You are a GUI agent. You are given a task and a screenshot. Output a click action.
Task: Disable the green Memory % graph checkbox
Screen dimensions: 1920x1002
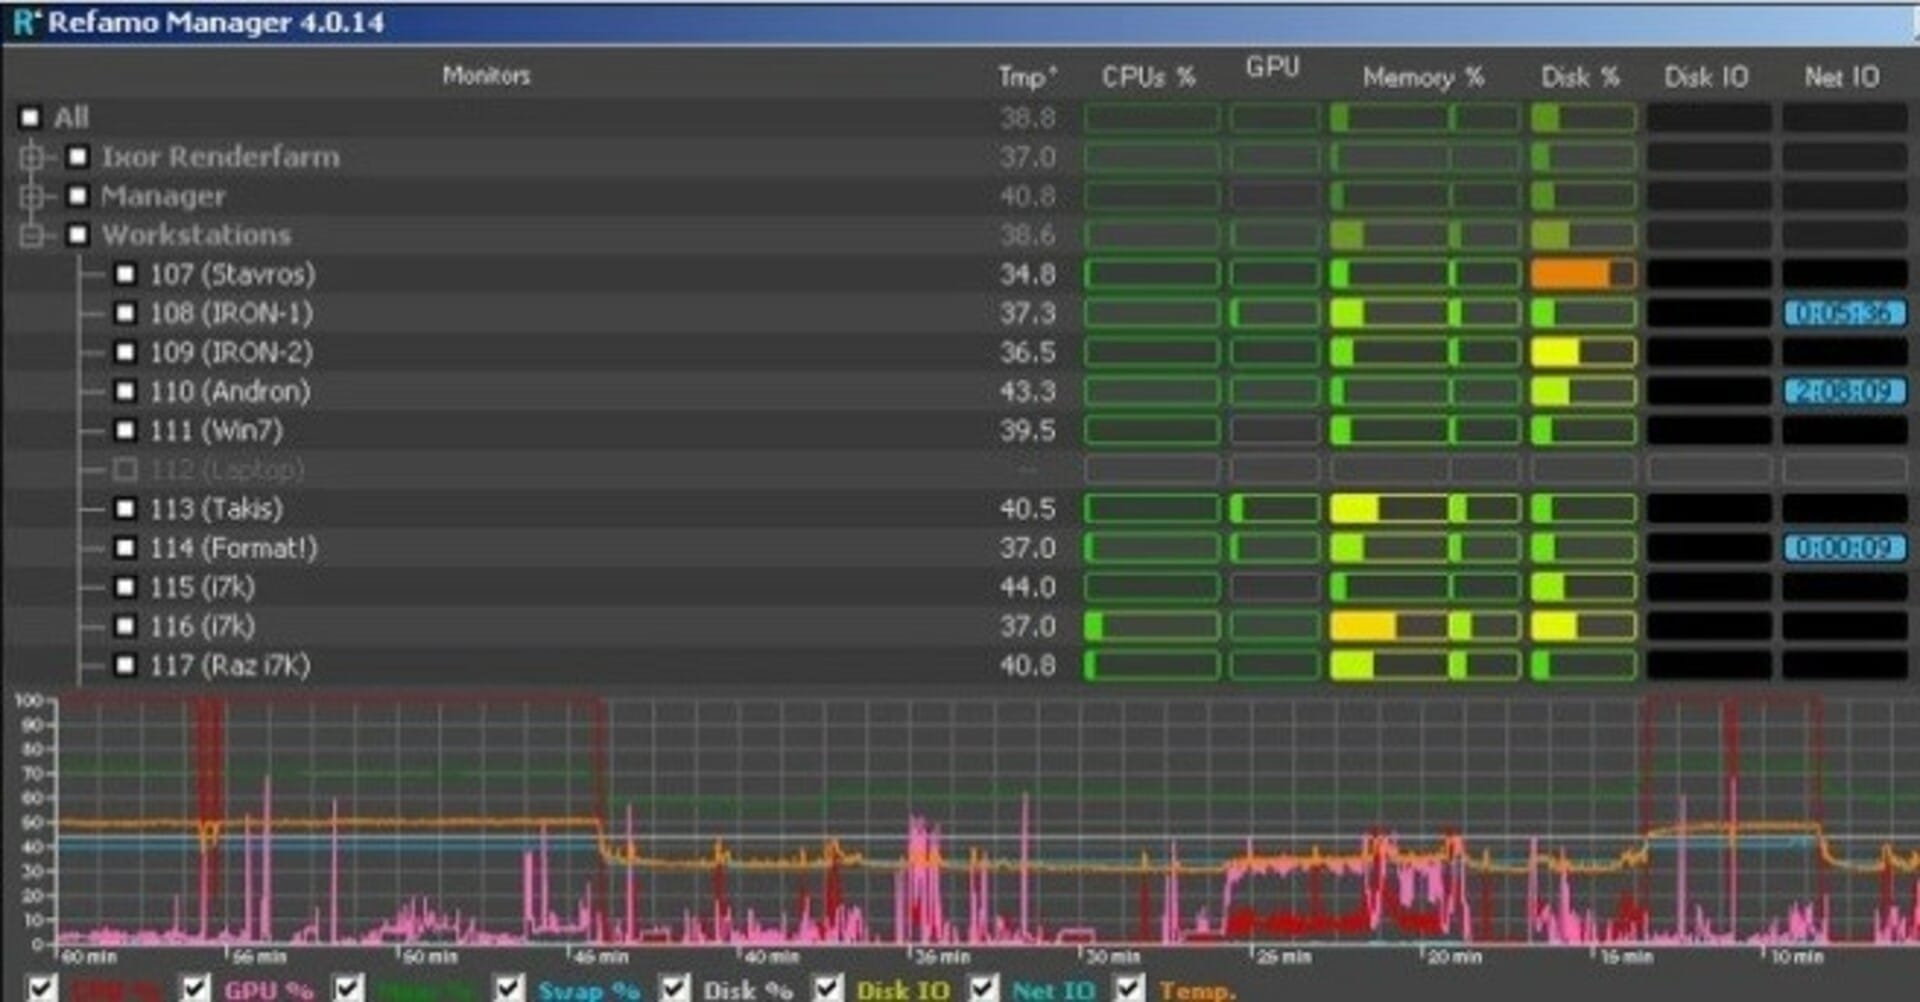point(348,988)
